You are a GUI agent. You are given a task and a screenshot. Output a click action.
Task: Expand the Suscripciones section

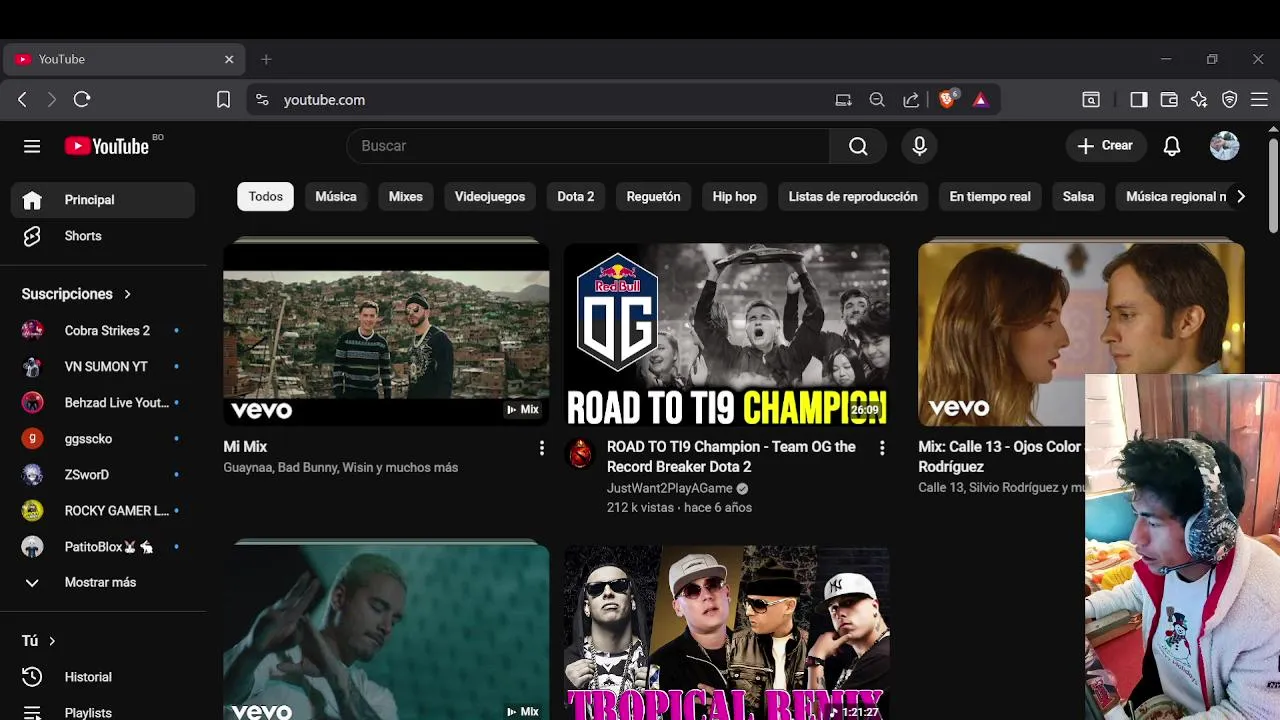tap(77, 294)
